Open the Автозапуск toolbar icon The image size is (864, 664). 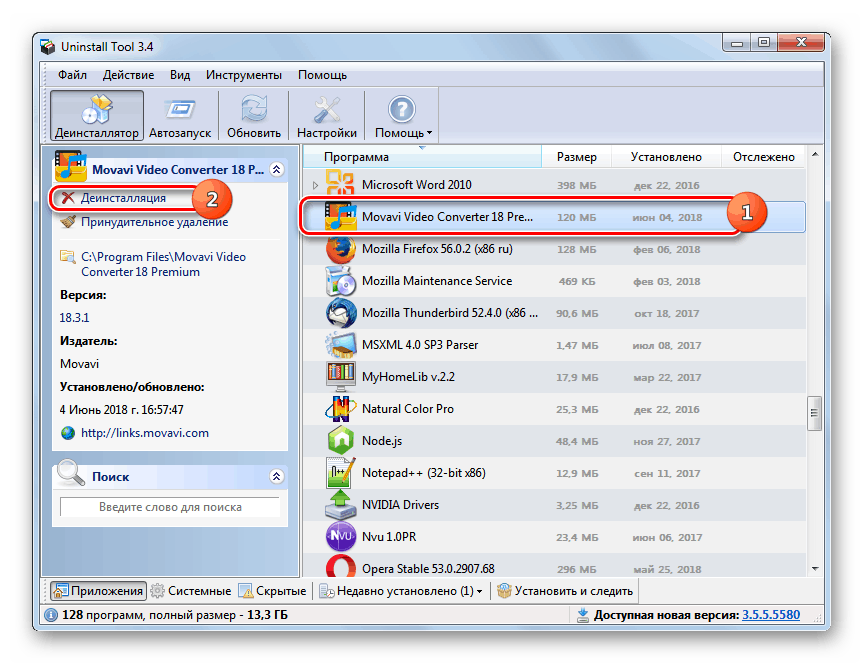click(179, 108)
